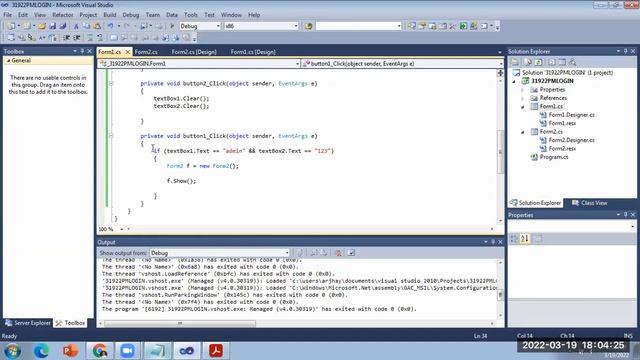Click the Cut scissors icon

click(76, 26)
